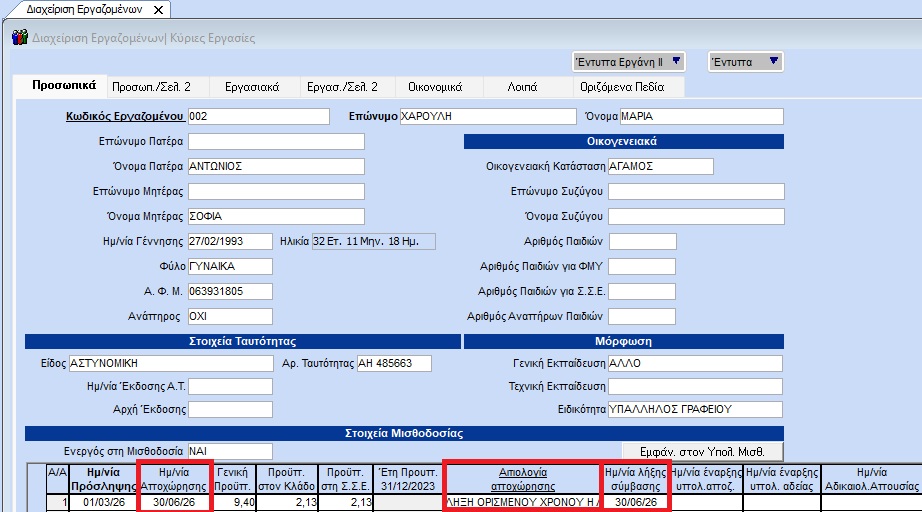This screenshot has height=512, width=922.
Task: Click the Ειδικότητα field showing ΥΠΑΛΛΗΛΟΣ ΓΡΑΦΕΙΟΥ
Action: [x=695, y=409]
